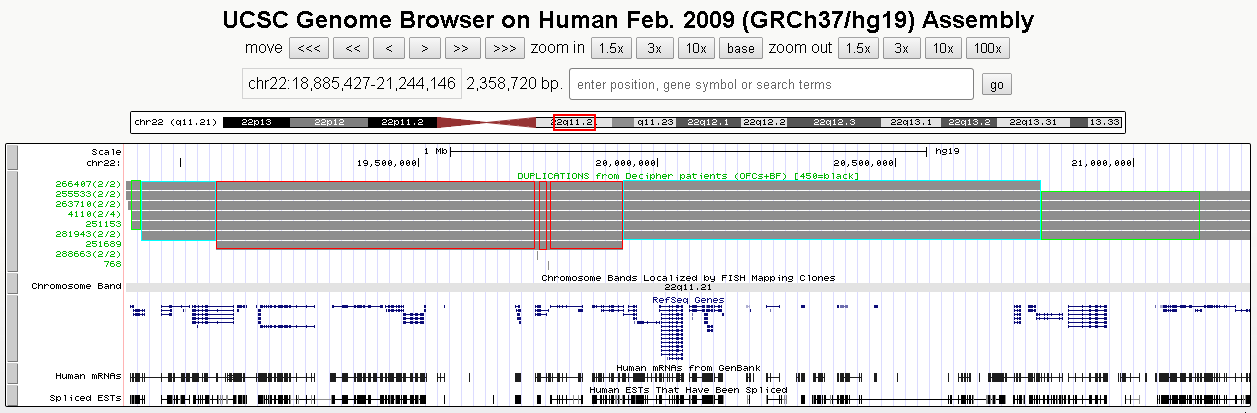Move right with the >> button
The height and width of the screenshot is (413, 1257).
(462, 48)
